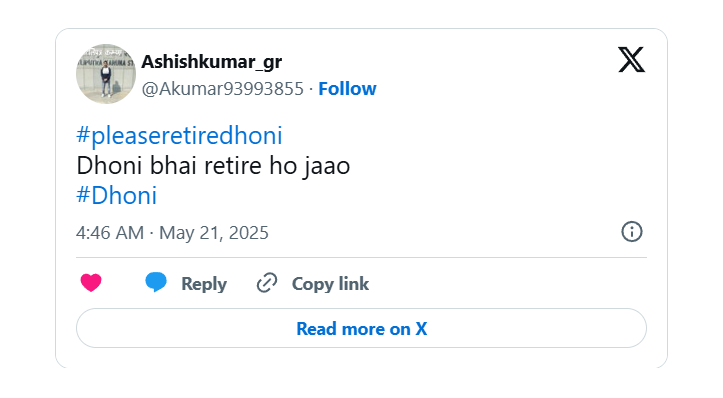Follow the Ashishkumar_gr account

point(347,89)
